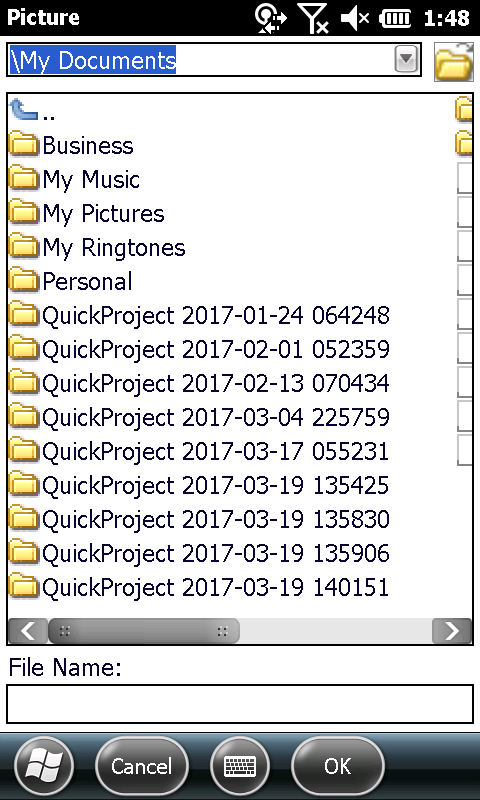This screenshot has height=800, width=480.
Task: Select QuickProject 2017-03-19 140151 folder
Action: click(x=199, y=587)
